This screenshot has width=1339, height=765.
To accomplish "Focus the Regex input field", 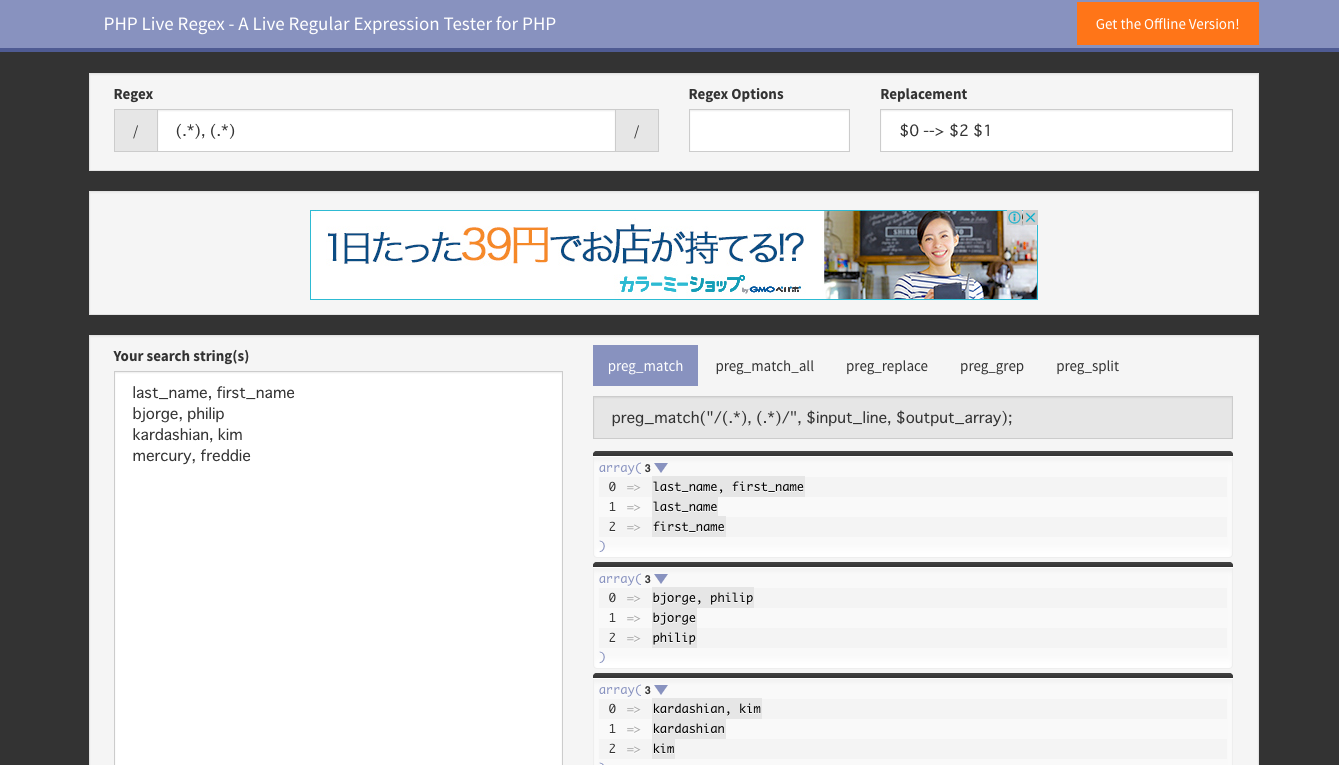I will [x=386, y=131].
